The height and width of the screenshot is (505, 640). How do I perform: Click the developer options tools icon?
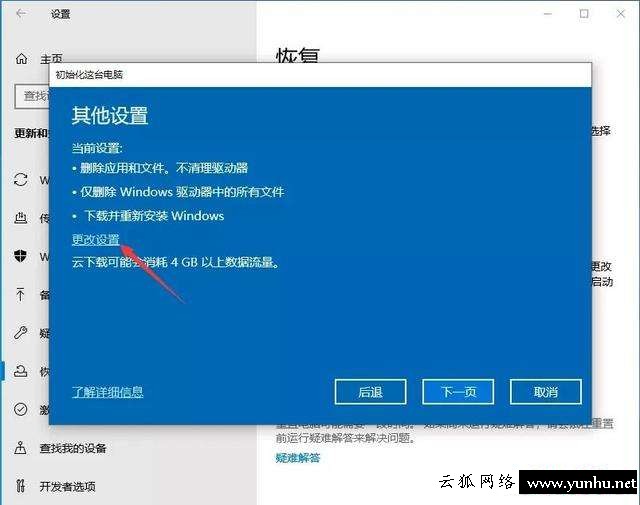[x=20, y=486]
